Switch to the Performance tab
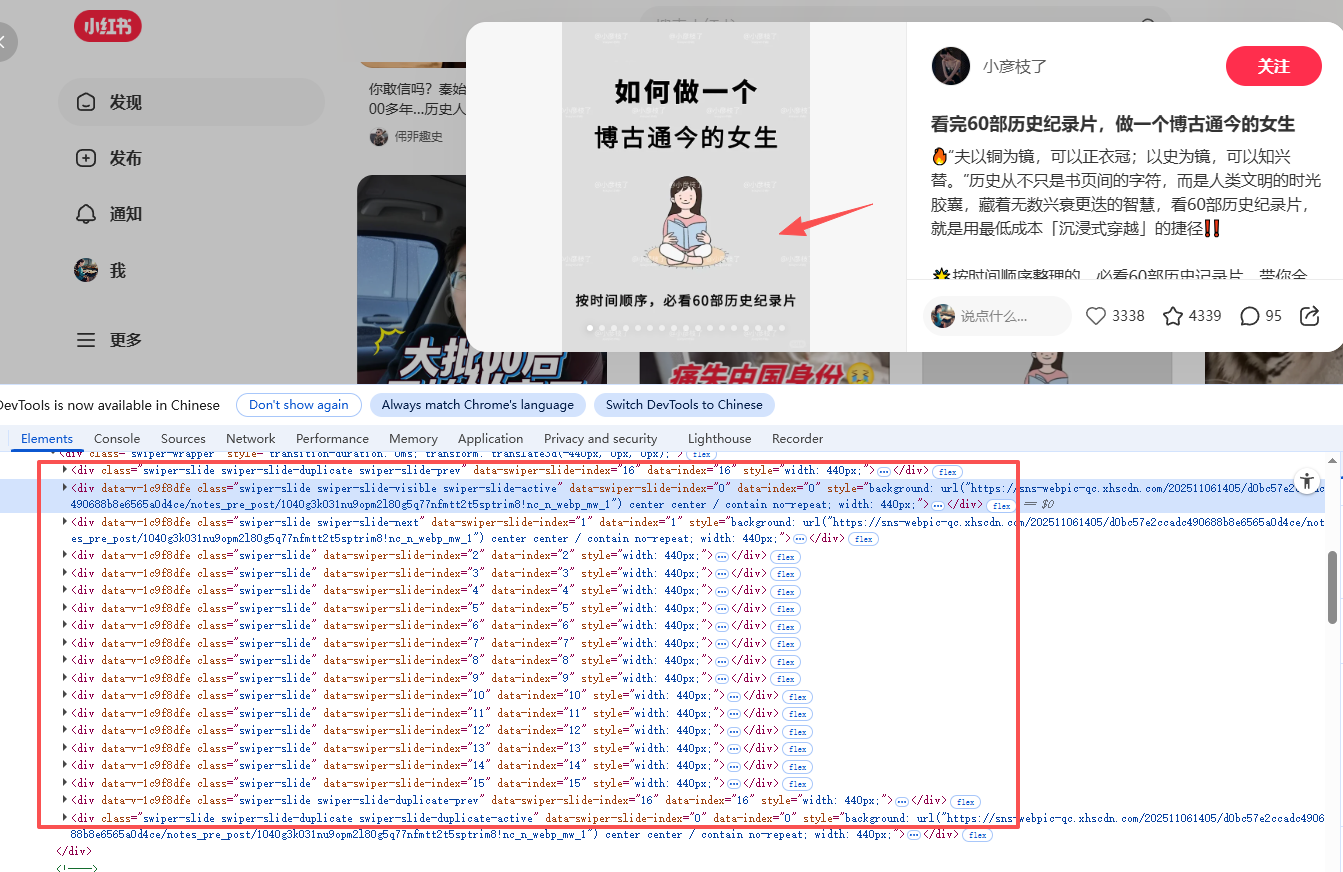The image size is (1343, 872). 332,439
